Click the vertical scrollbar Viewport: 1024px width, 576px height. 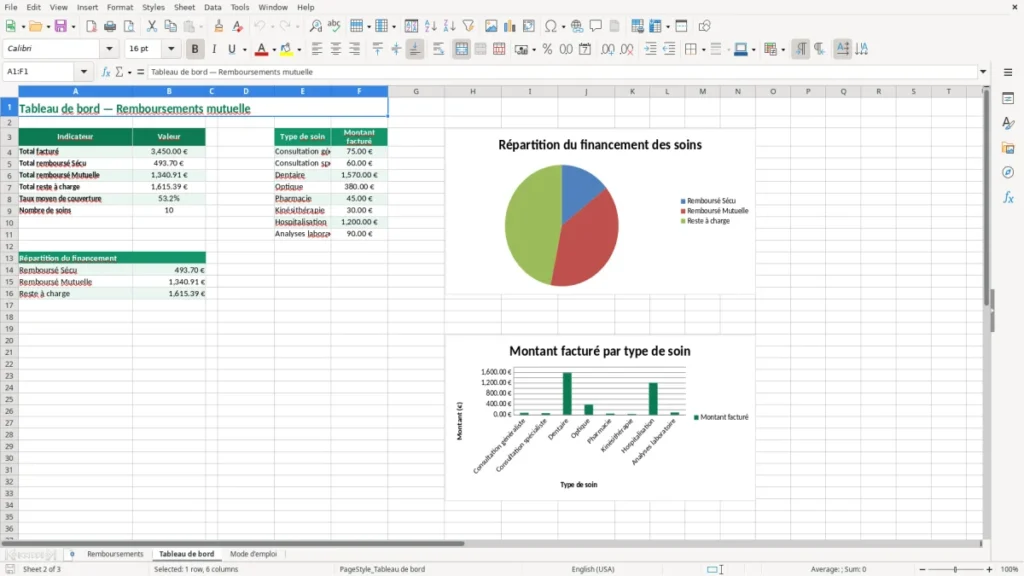coord(986,313)
